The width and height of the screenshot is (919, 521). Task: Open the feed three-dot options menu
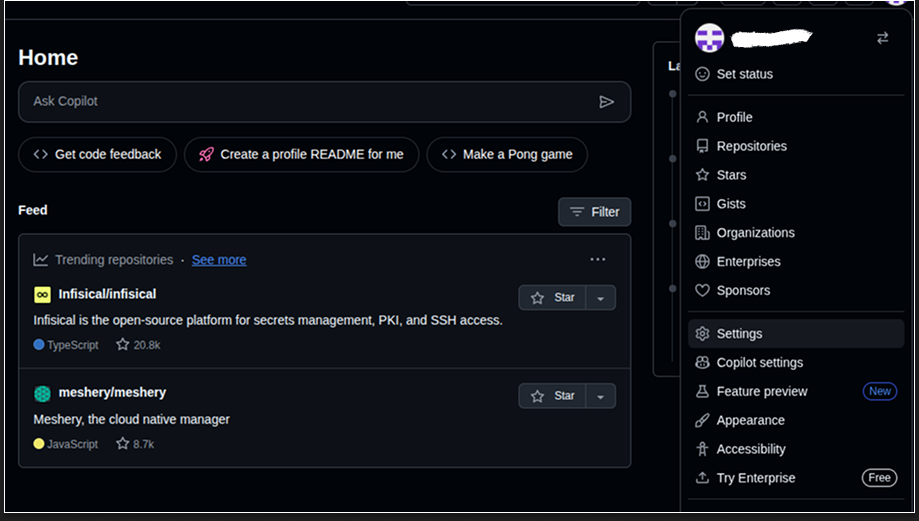pyautogui.click(x=598, y=260)
